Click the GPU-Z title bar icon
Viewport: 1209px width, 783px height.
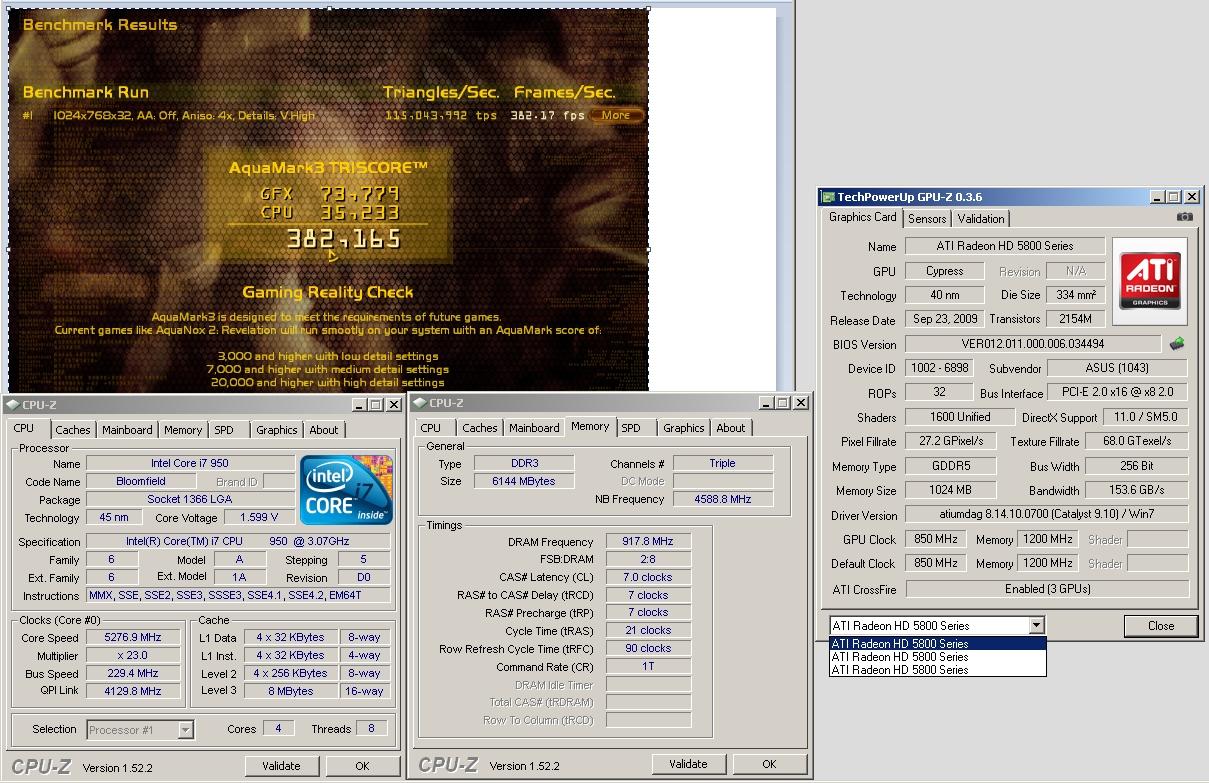(826, 197)
